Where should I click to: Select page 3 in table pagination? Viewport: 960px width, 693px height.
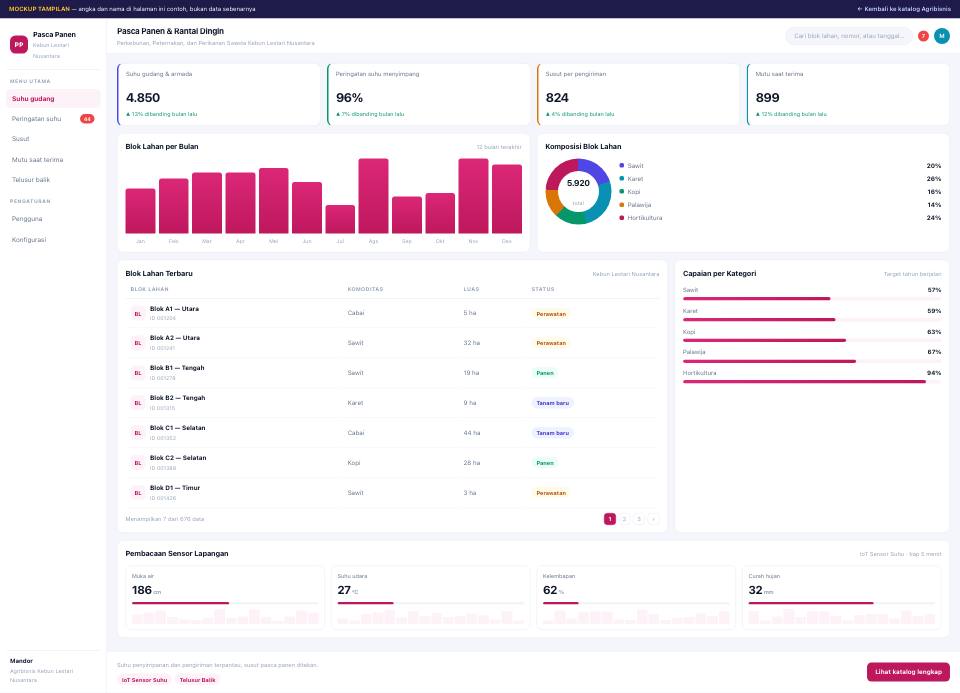coord(639,519)
